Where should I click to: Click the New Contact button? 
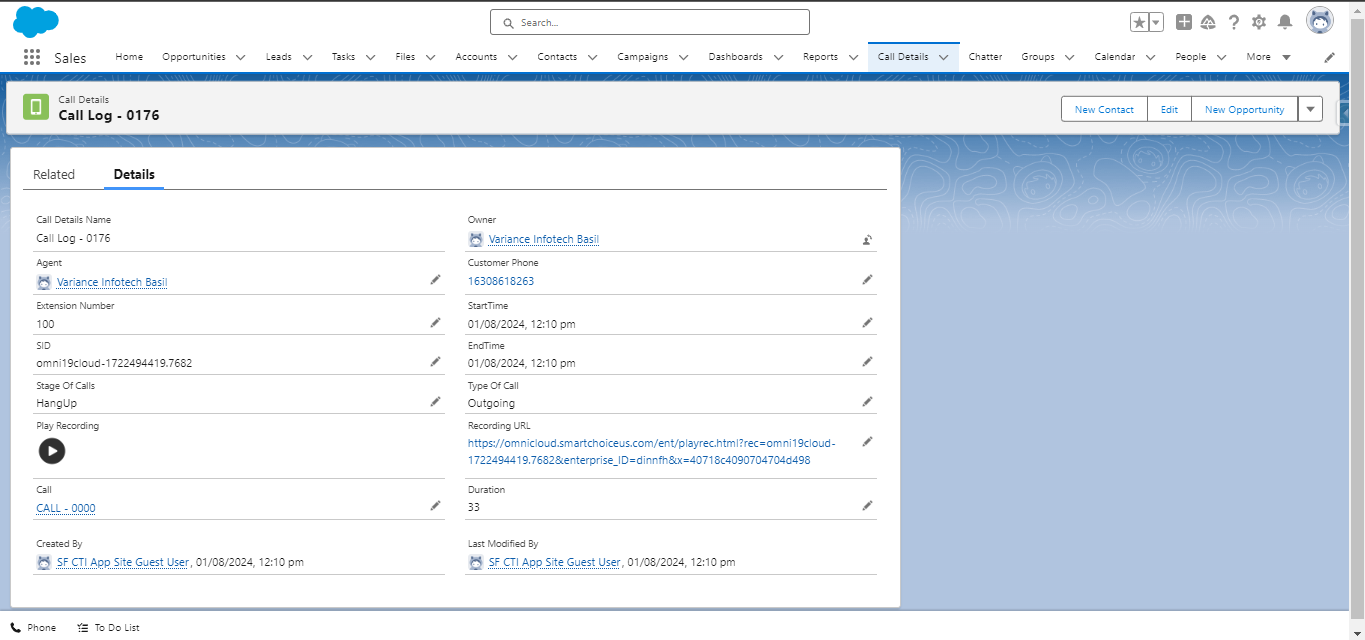(1104, 109)
